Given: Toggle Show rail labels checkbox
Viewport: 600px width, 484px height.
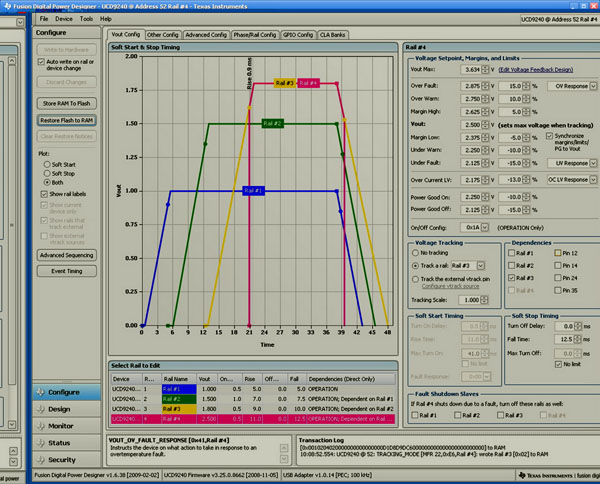Looking at the screenshot, I should click(x=44, y=194).
